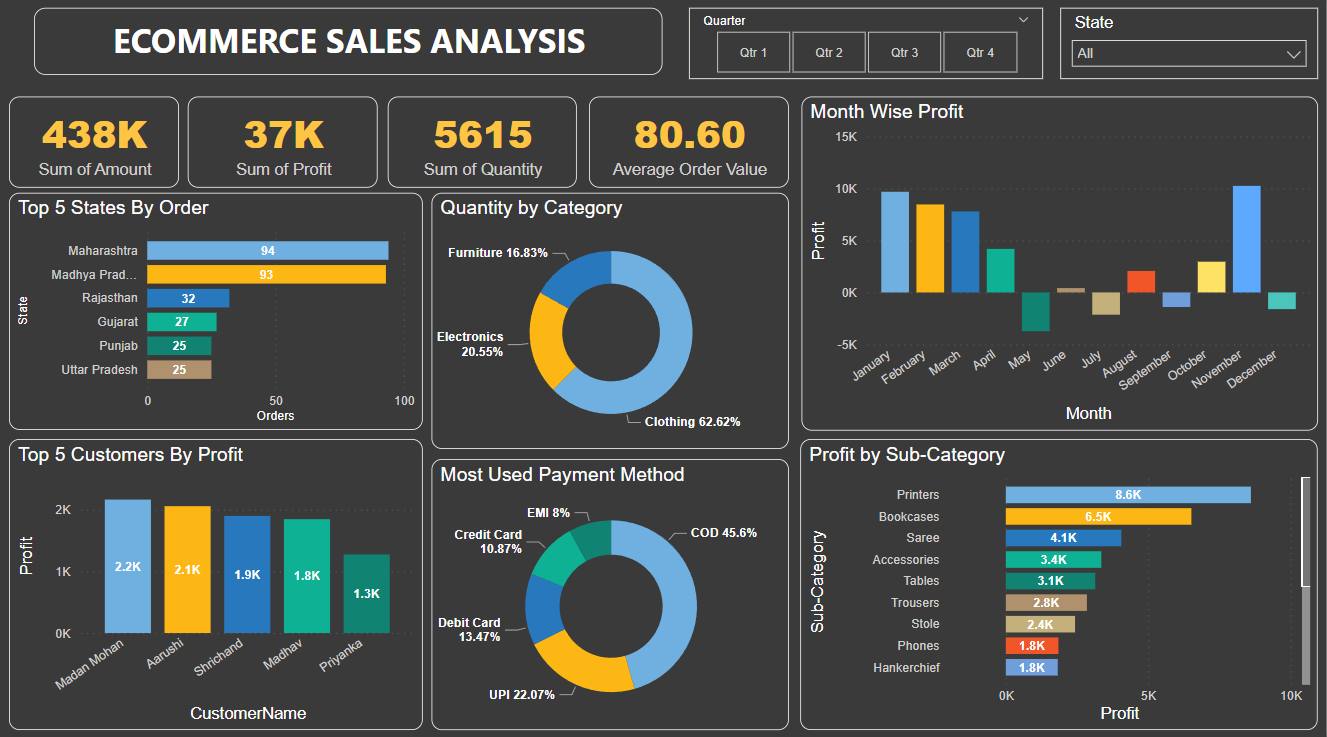Open the State dropdown arrow

(1295, 53)
